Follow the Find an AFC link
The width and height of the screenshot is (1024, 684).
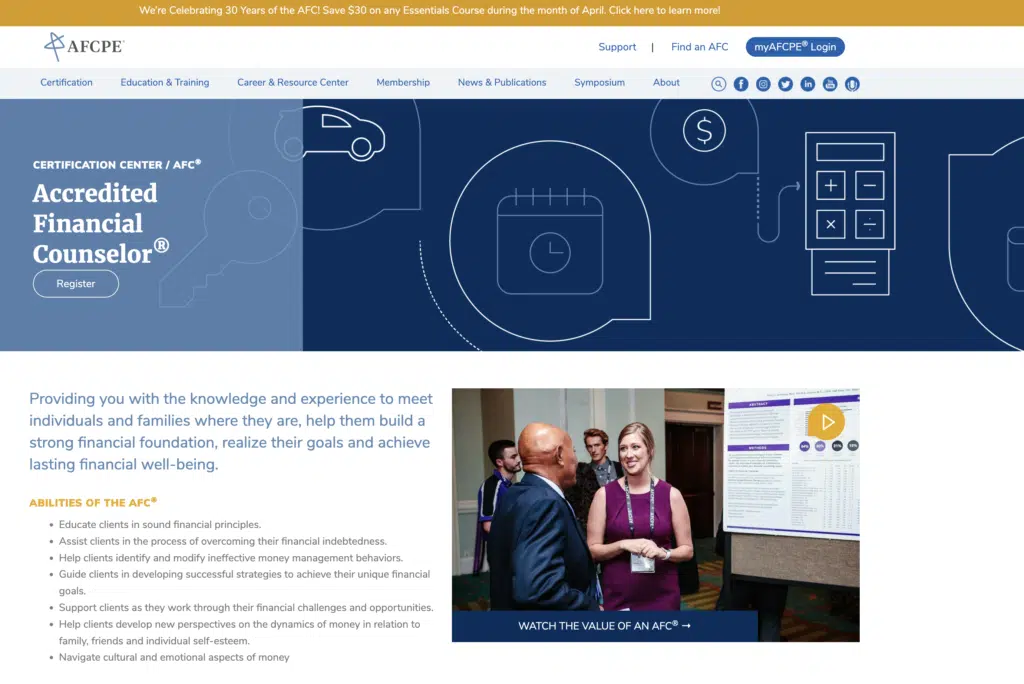pos(699,47)
